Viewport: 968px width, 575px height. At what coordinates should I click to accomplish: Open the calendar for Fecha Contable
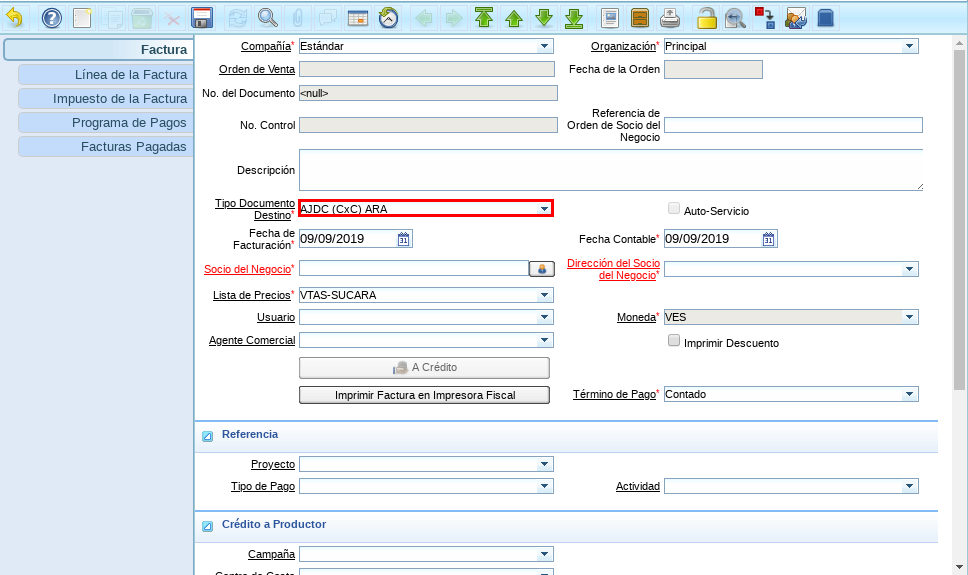click(769, 239)
